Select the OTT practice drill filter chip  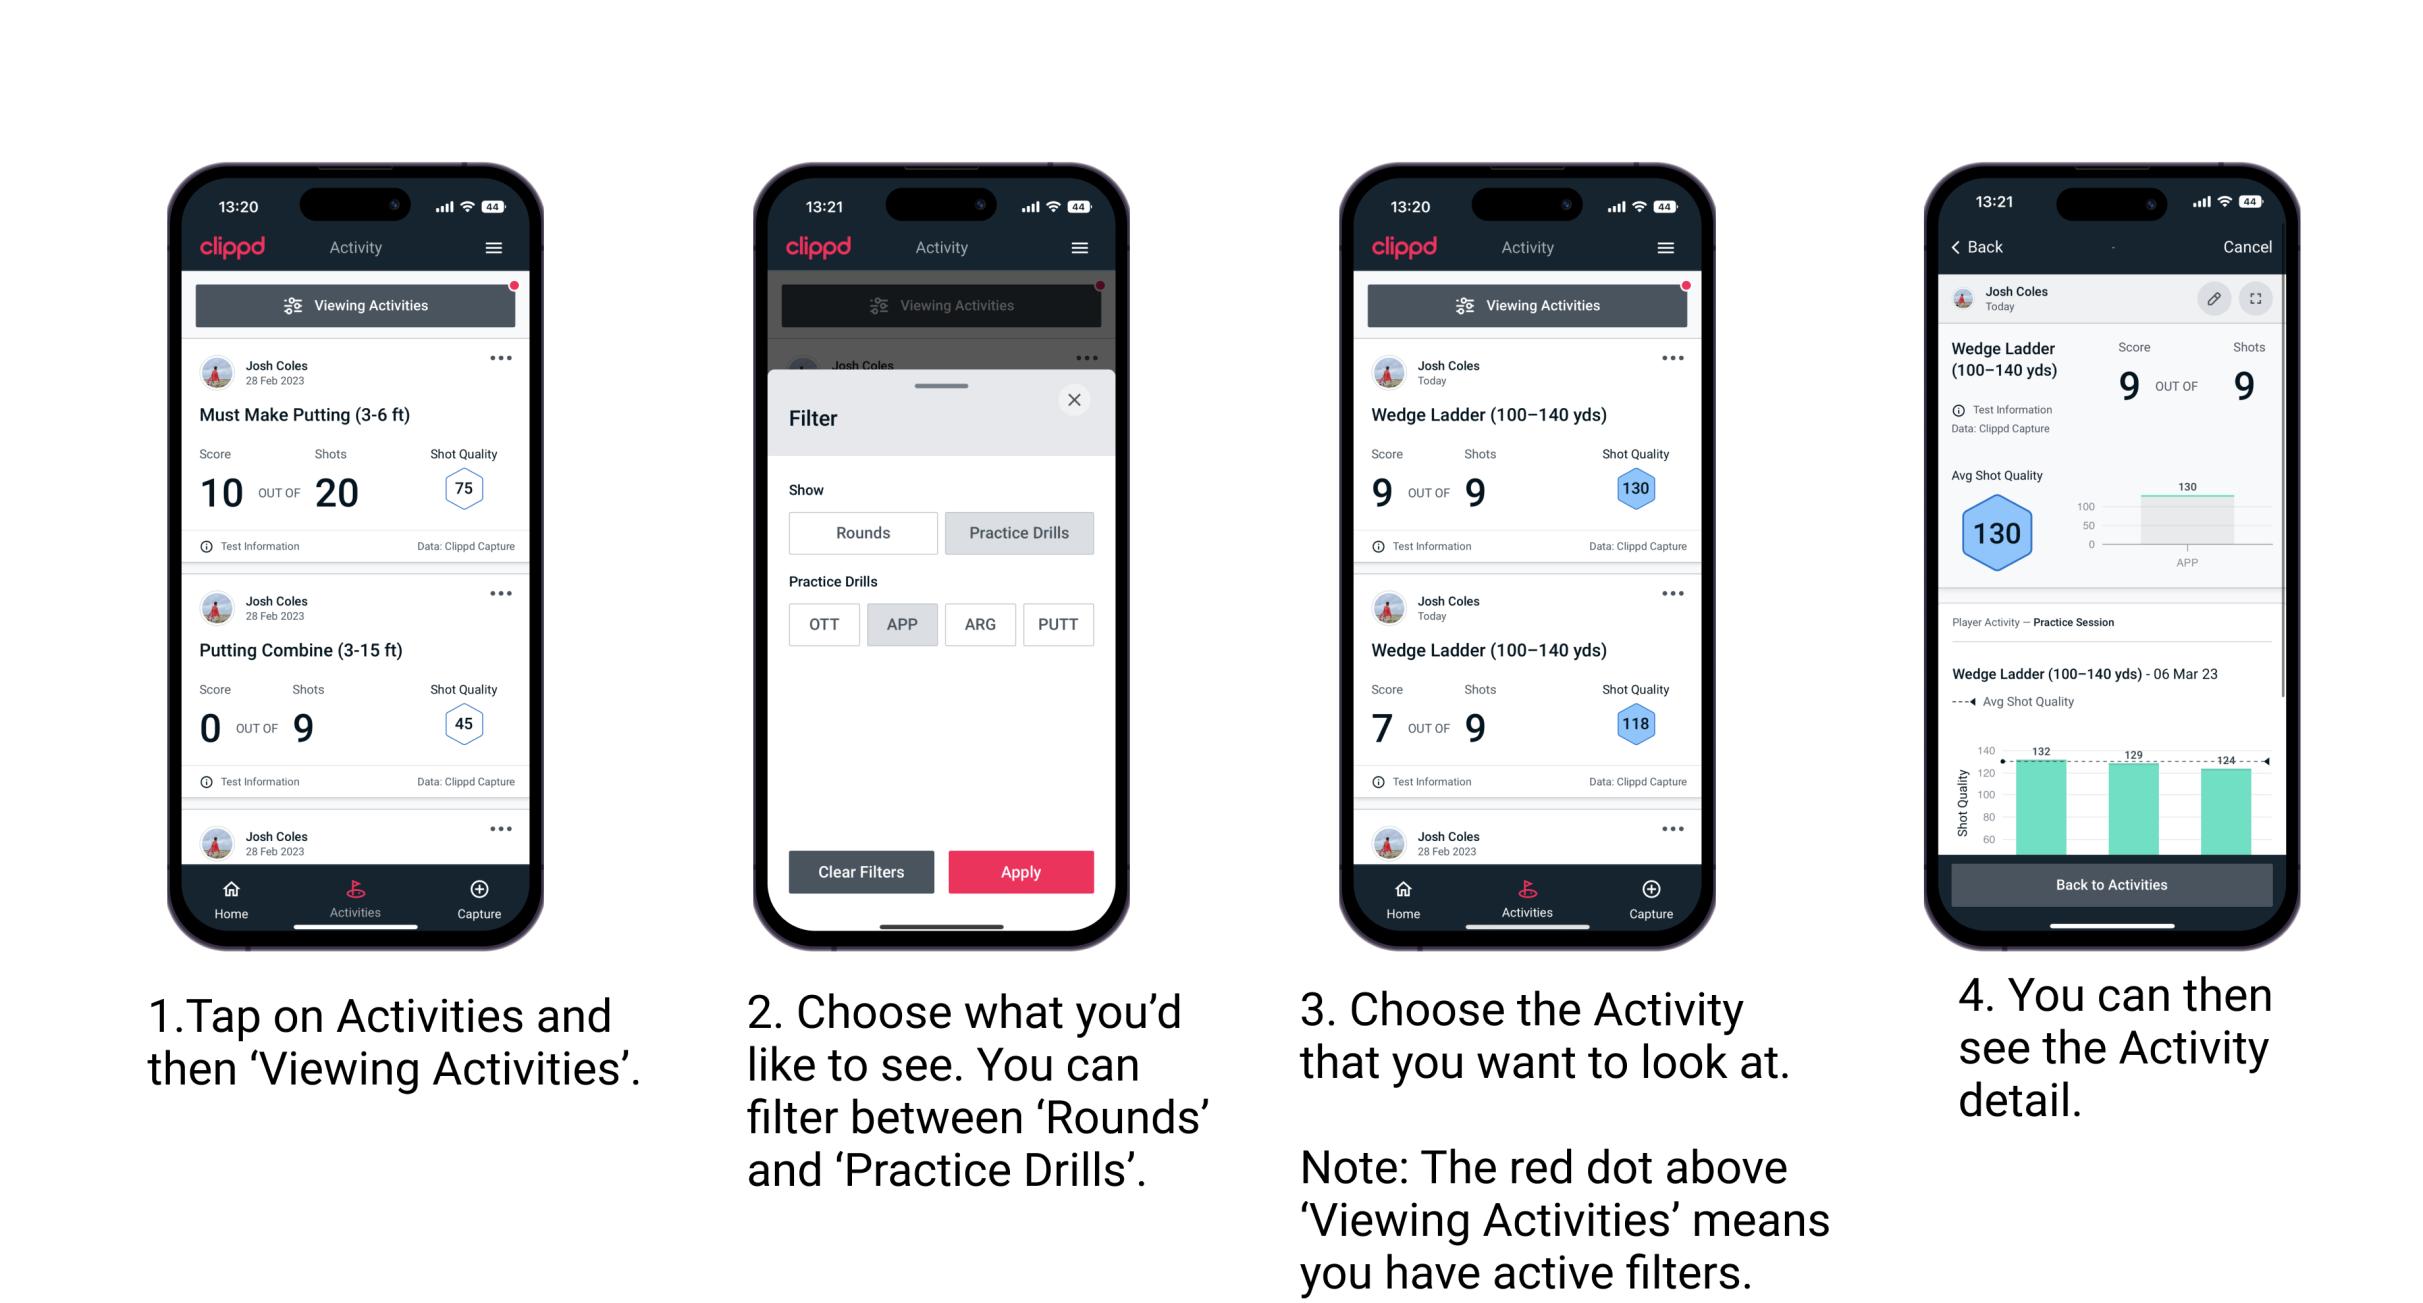825,624
